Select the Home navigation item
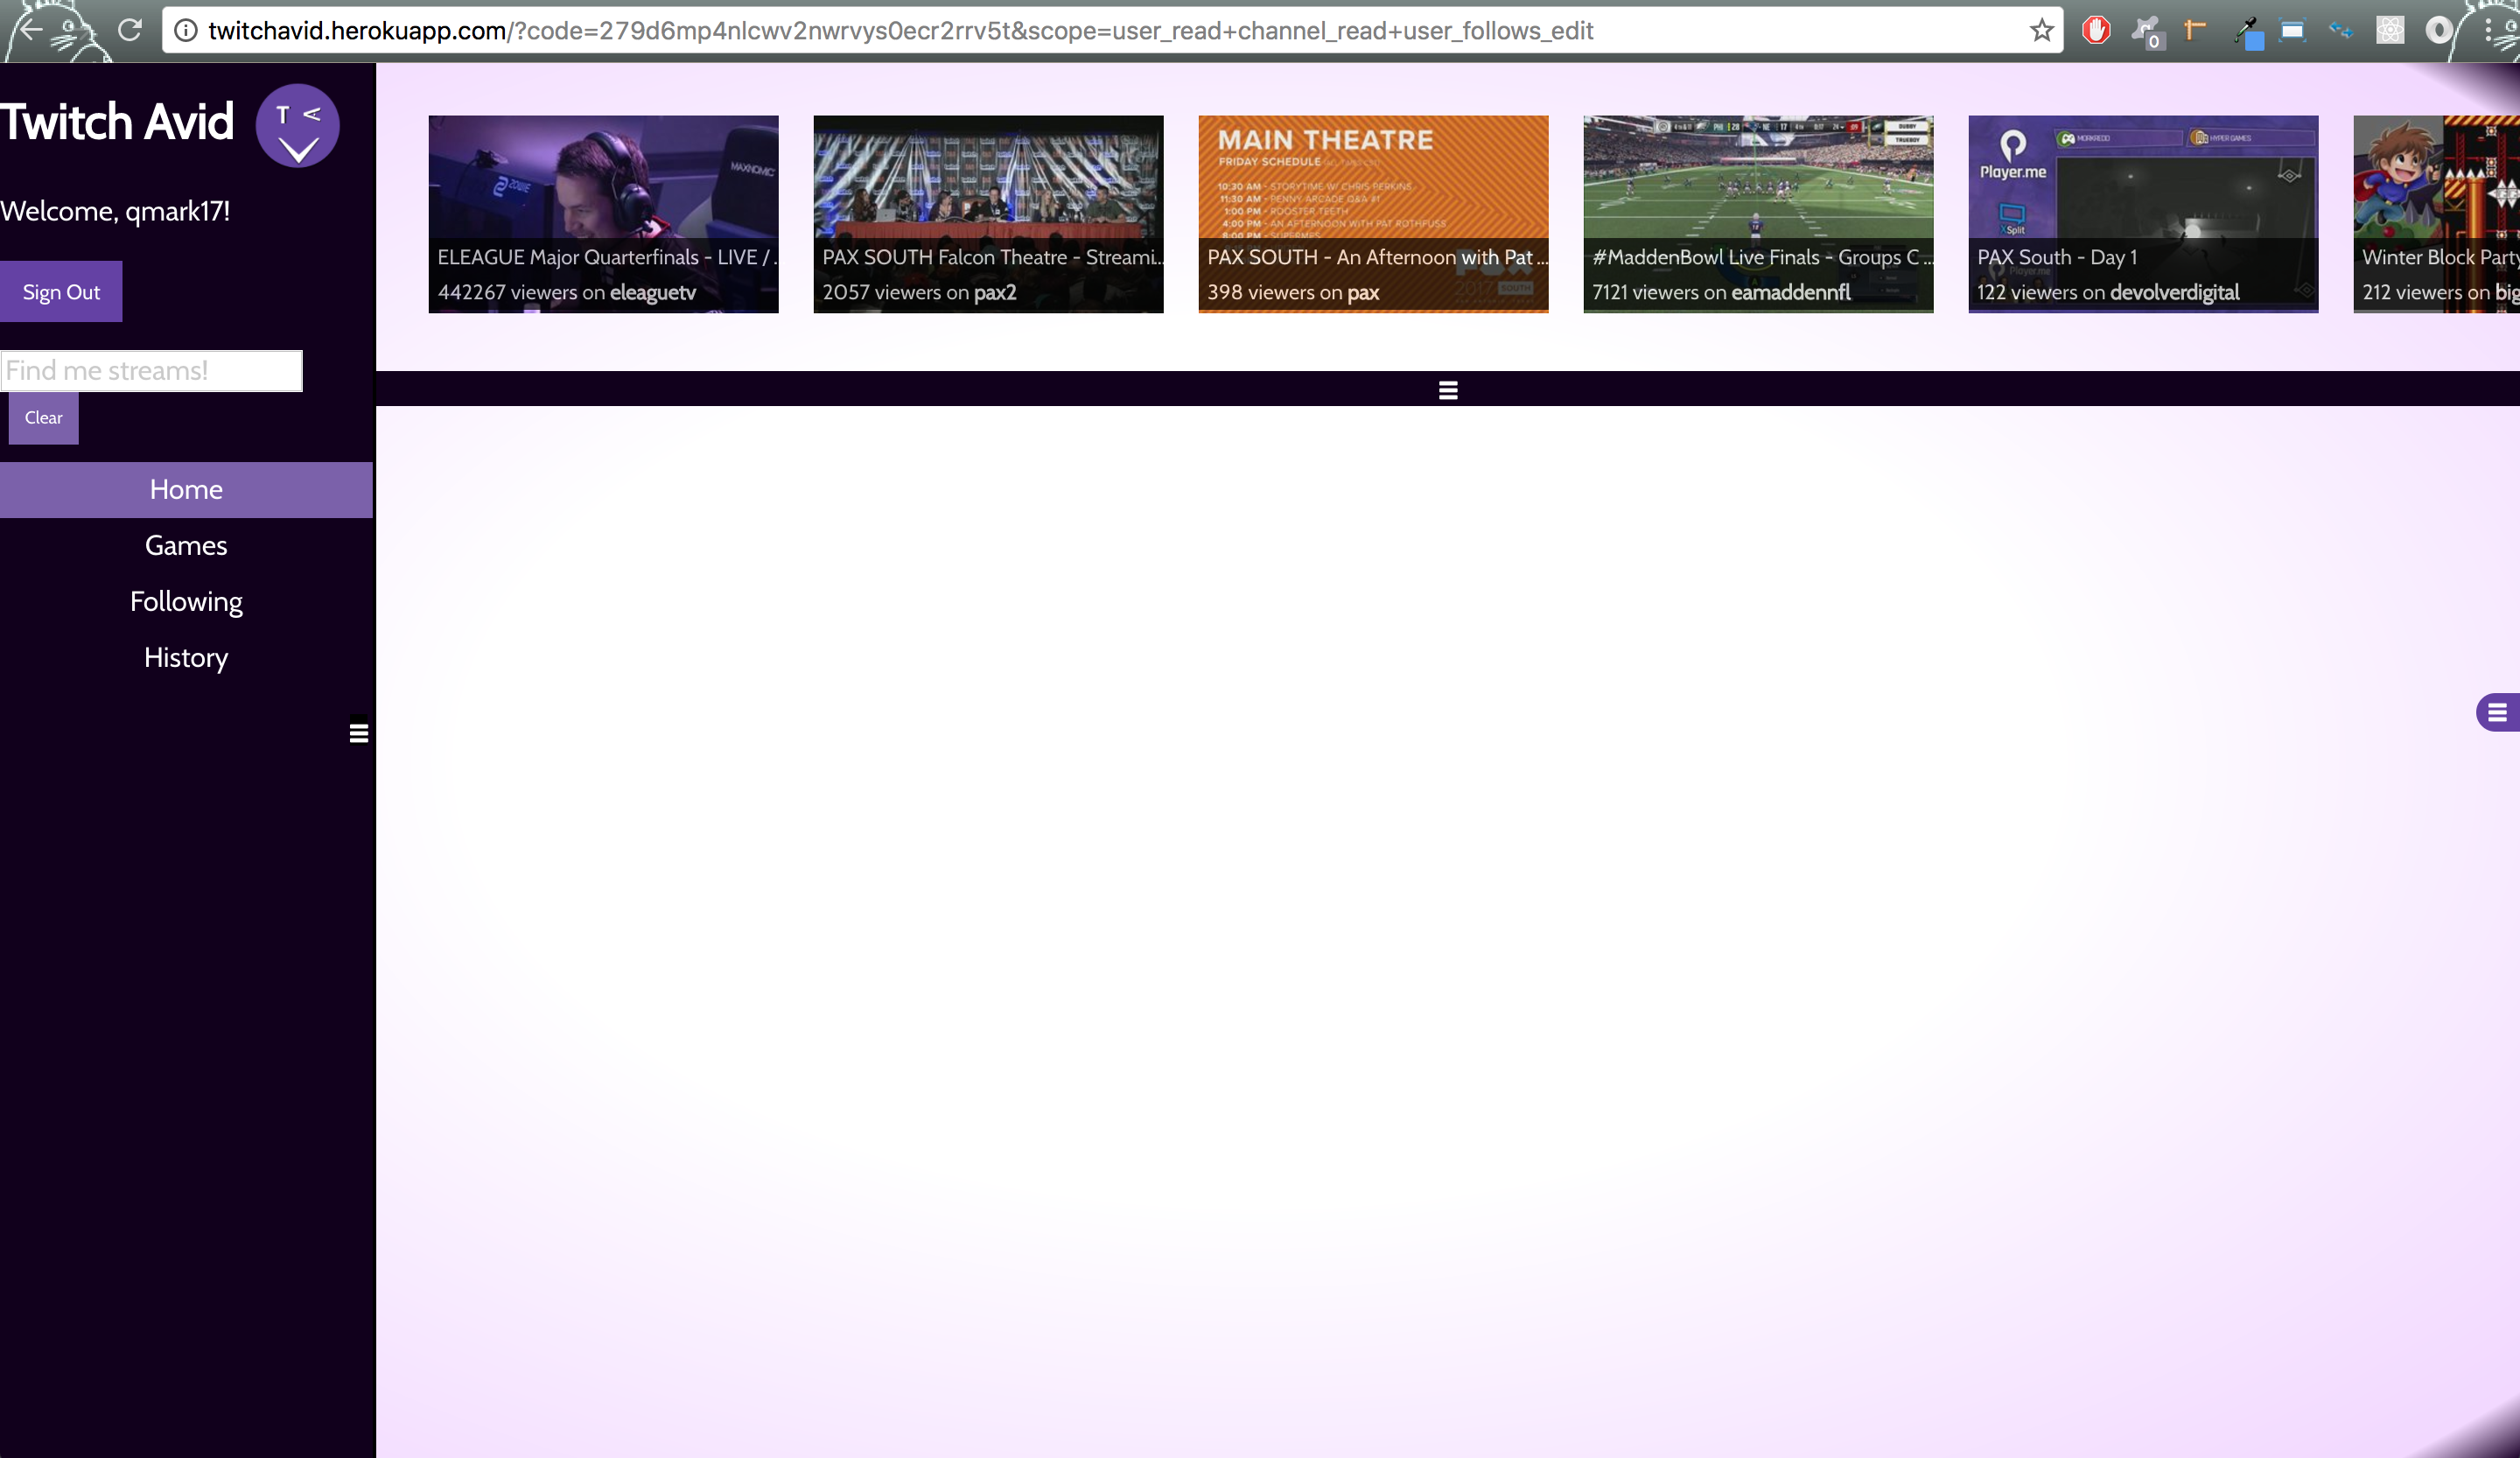This screenshot has width=2520, height=1458. click(x=186, y=489)
